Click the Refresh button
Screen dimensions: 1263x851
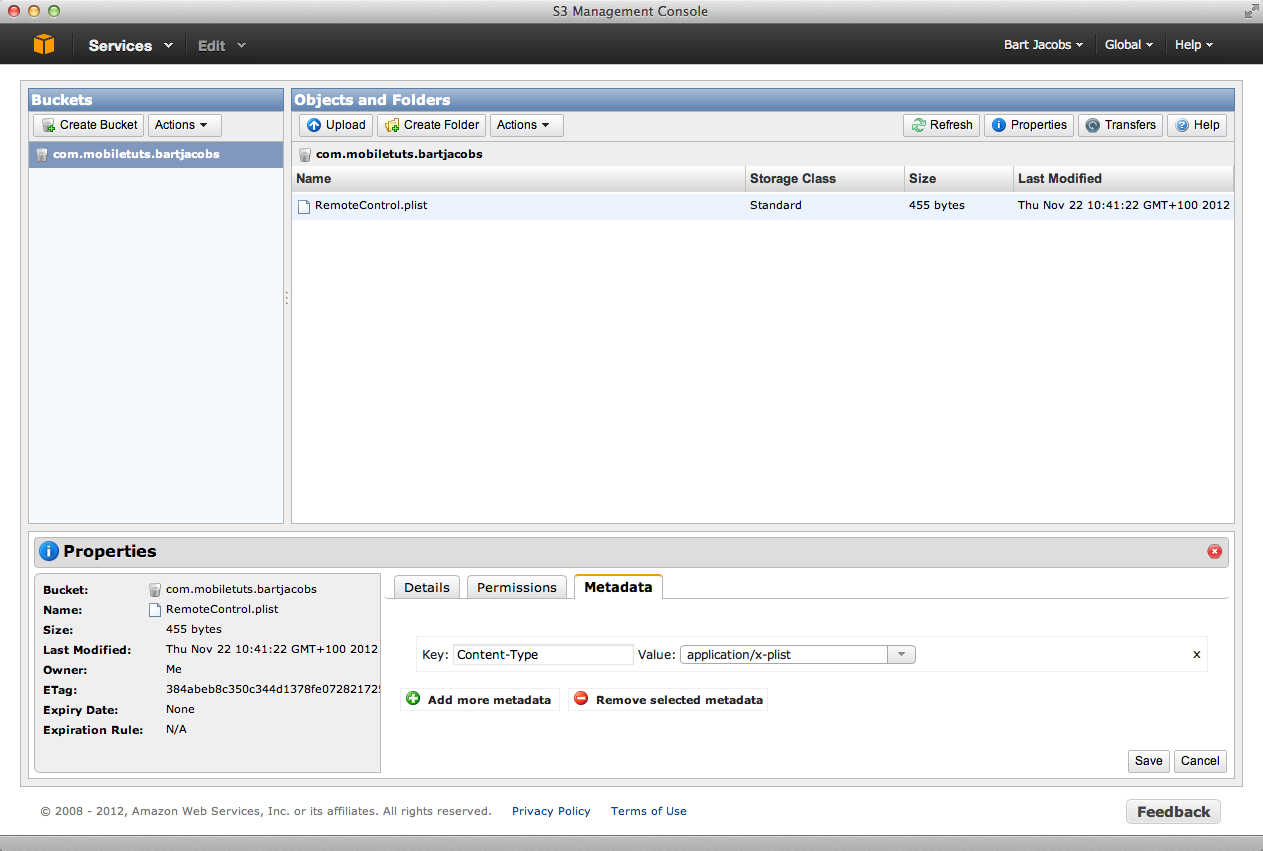click(942, 125)
